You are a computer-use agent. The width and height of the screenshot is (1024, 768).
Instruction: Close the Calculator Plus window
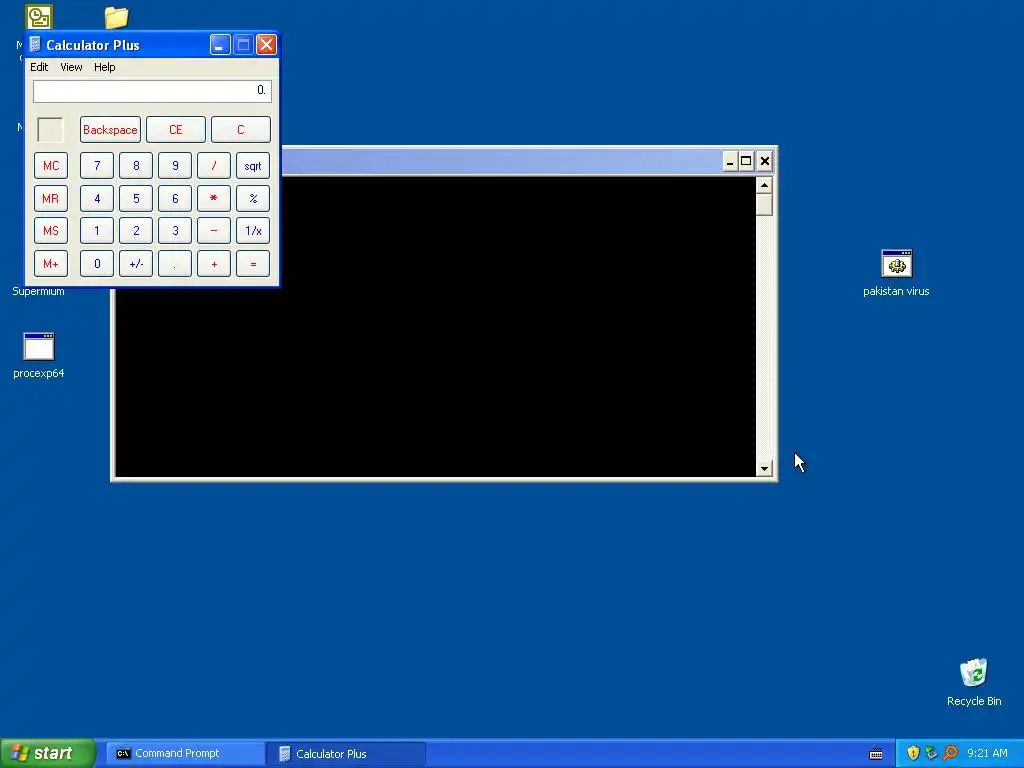266,44
